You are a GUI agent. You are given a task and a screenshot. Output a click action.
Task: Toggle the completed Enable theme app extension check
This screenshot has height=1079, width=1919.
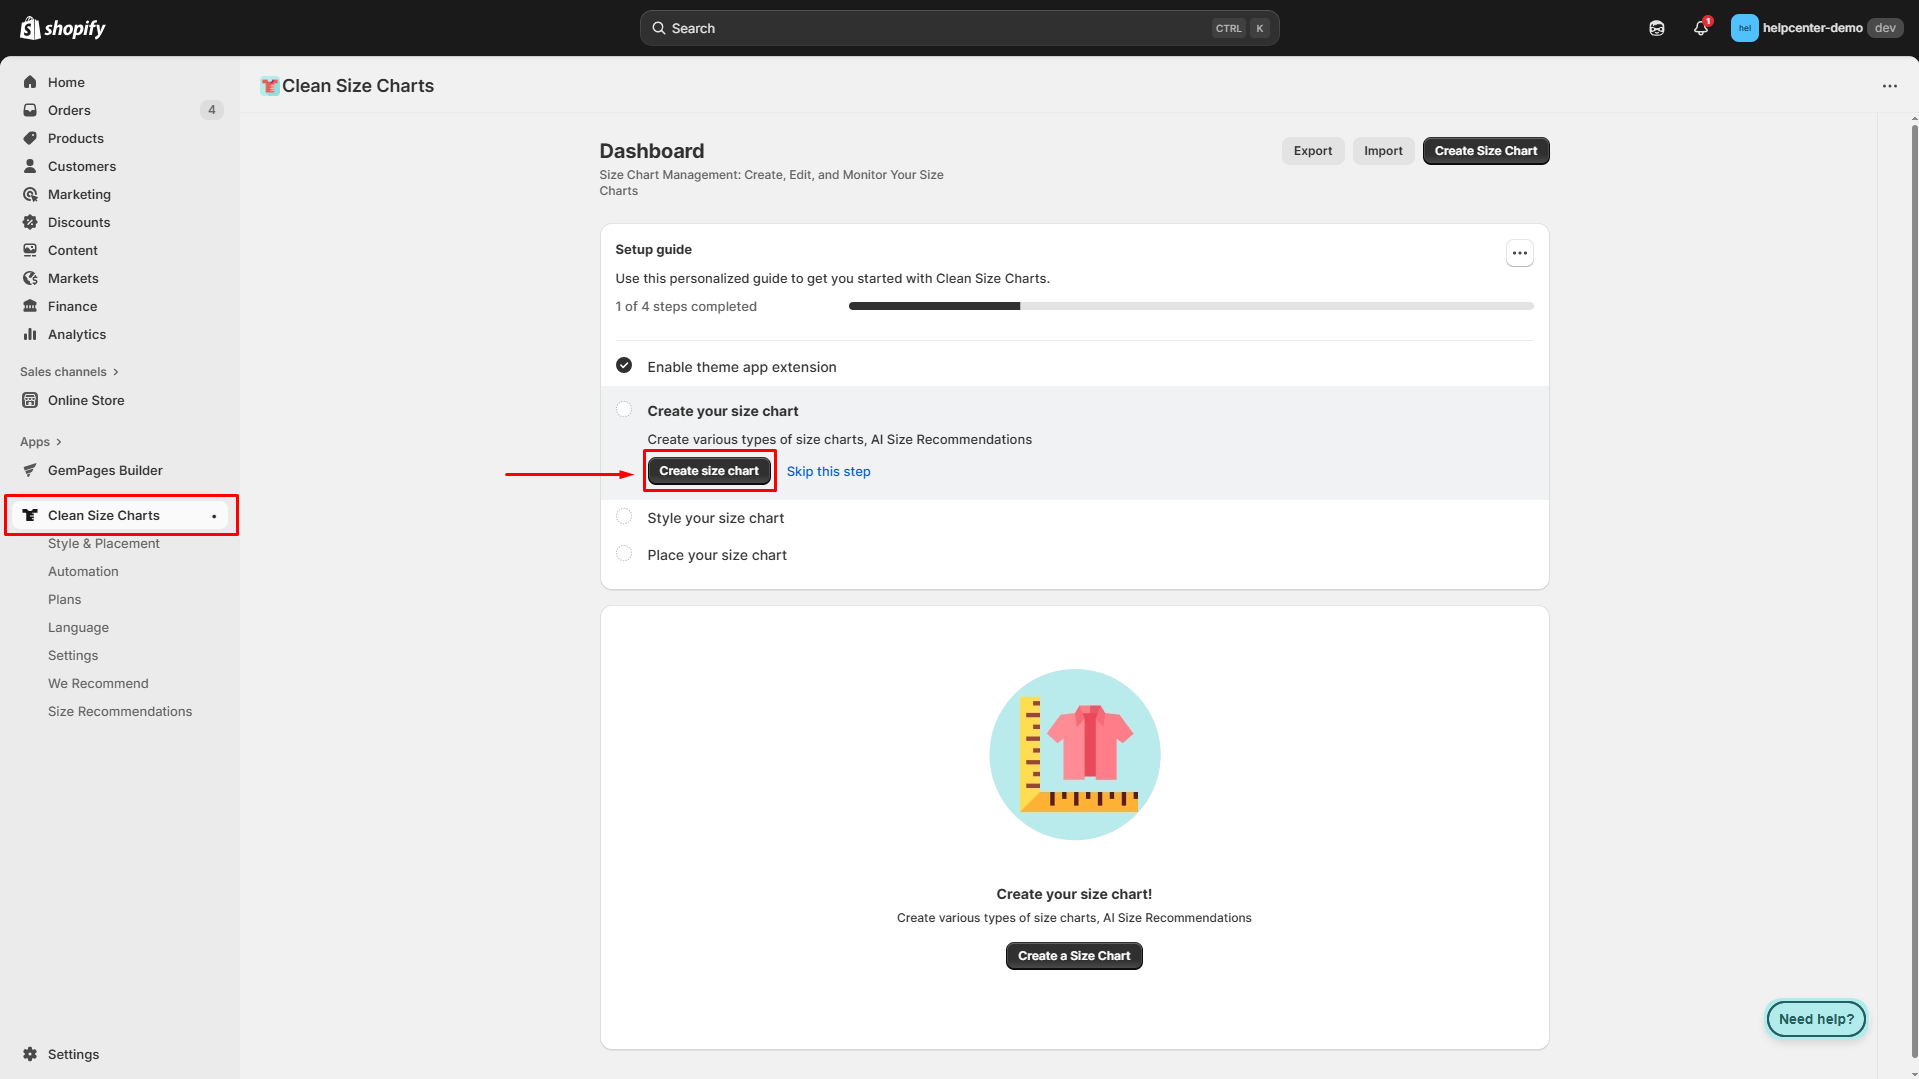(624, 366)
